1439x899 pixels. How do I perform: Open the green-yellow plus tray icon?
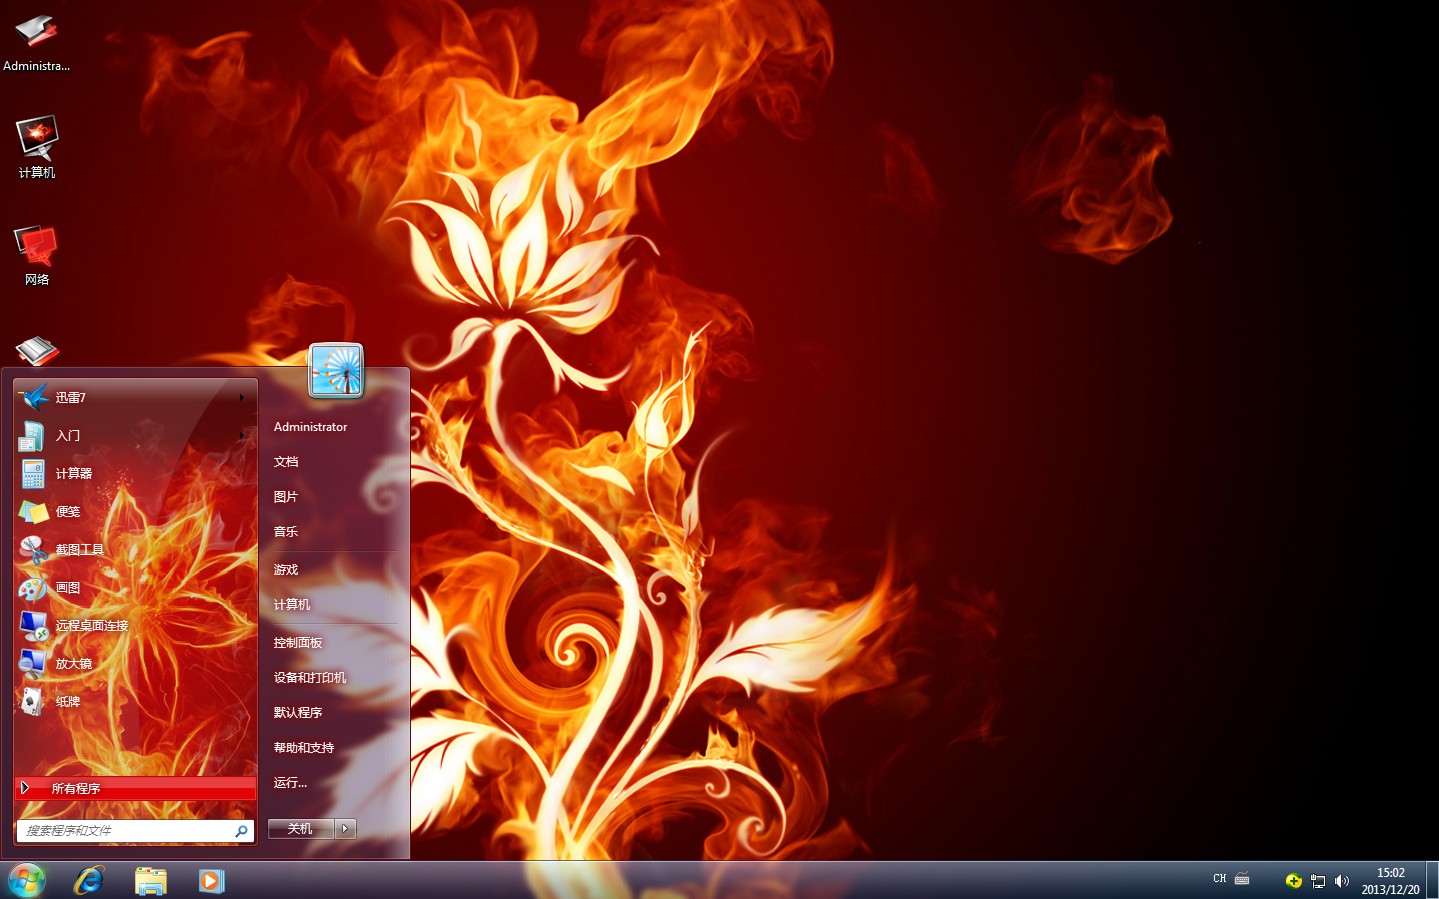click(x=1293, y=881)
